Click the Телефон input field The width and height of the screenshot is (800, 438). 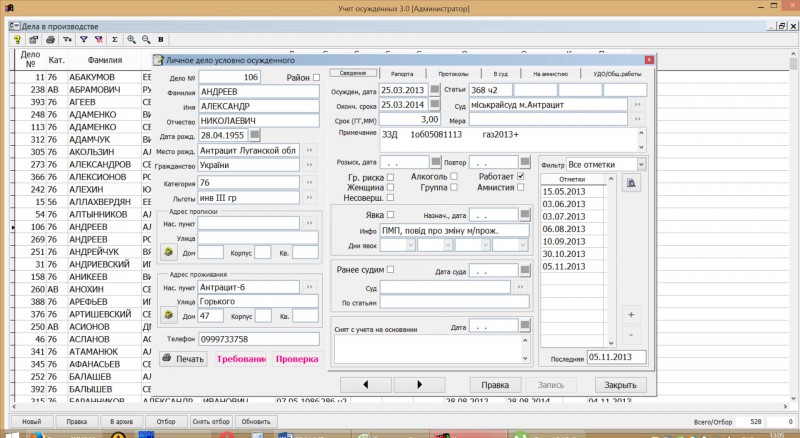[x=257, y=339]
